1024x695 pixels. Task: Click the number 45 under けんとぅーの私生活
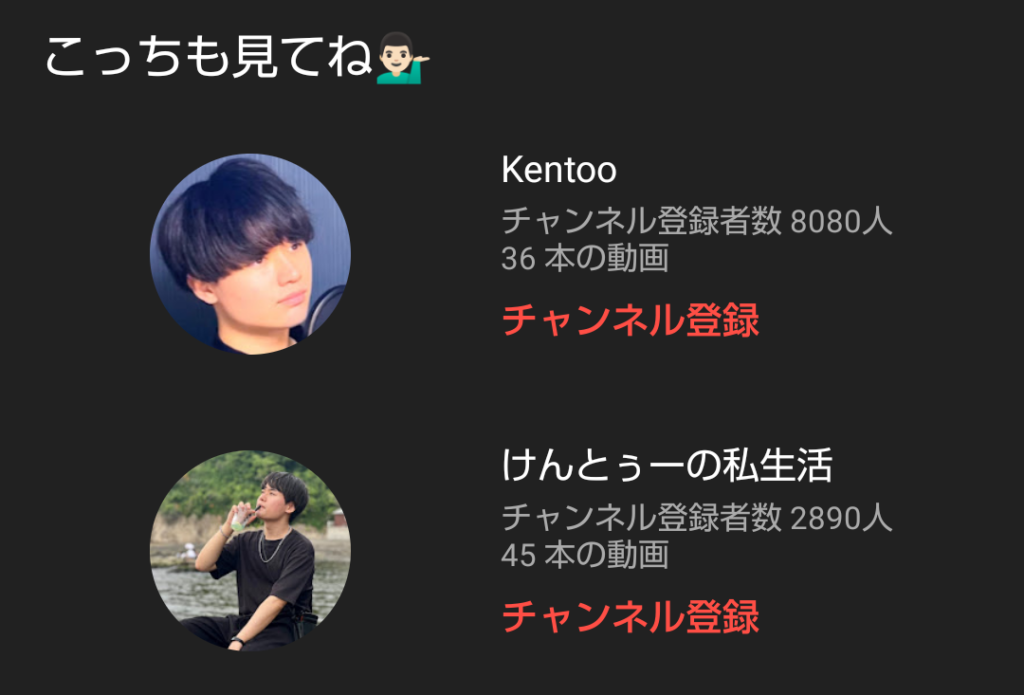519,555
